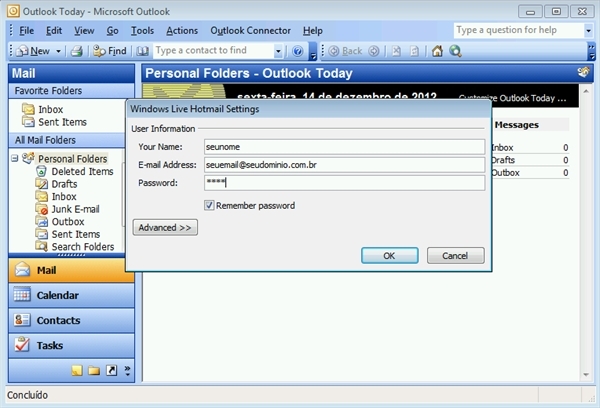
Task: Click the New mail icon in toolbar
Action: (x=33, y=51)
